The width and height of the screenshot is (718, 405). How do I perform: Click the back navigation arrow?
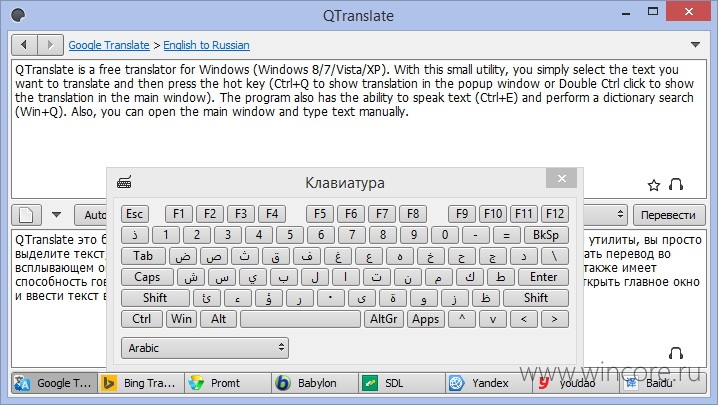pyautogui.click(x=24, y=45)
